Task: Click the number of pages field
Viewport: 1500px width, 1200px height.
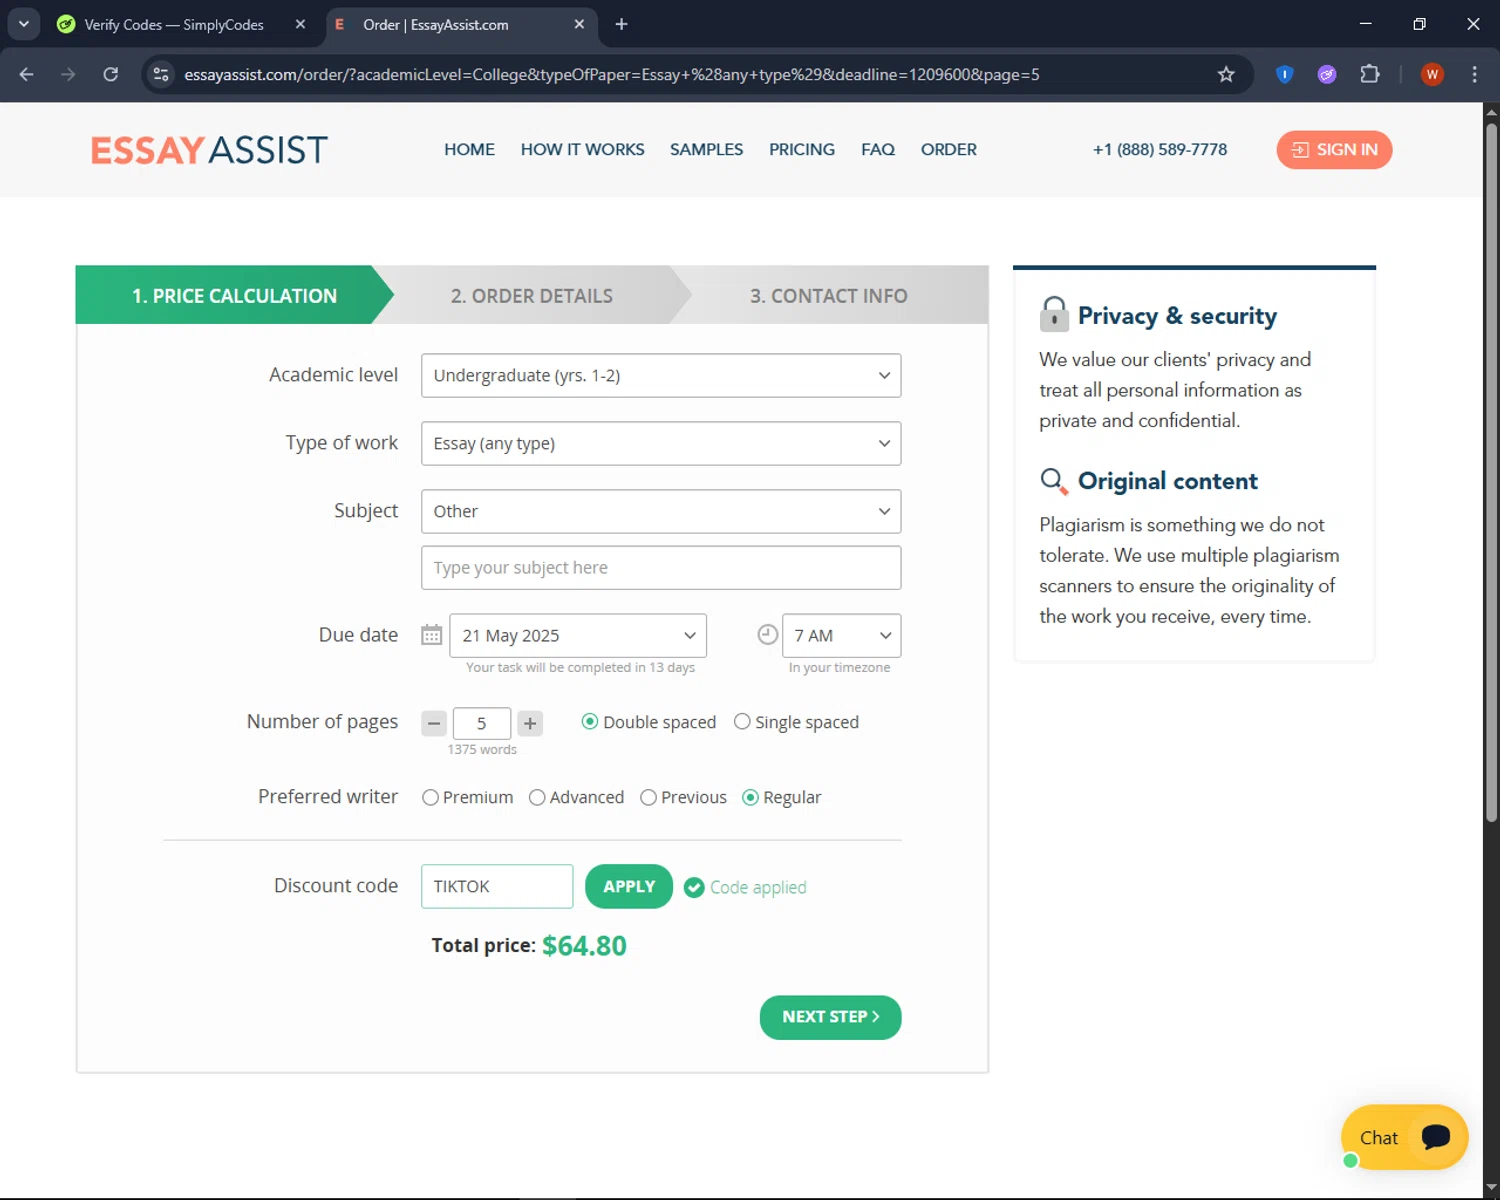Action: pyautogui.click(x=482, y=723)
